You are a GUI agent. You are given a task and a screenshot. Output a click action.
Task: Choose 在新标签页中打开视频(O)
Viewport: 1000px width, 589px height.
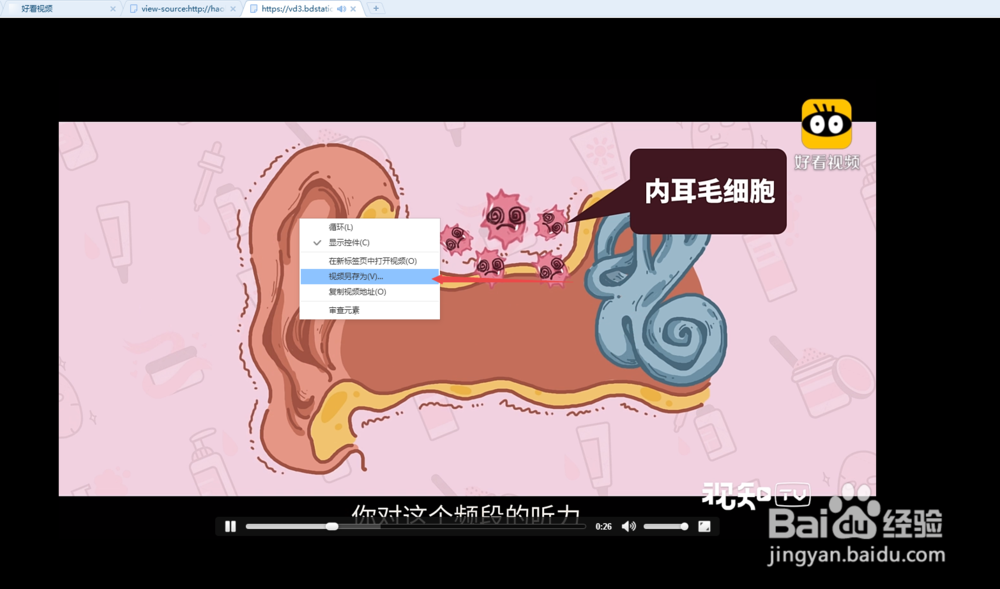pyautogui.click(x=370, y=259)
